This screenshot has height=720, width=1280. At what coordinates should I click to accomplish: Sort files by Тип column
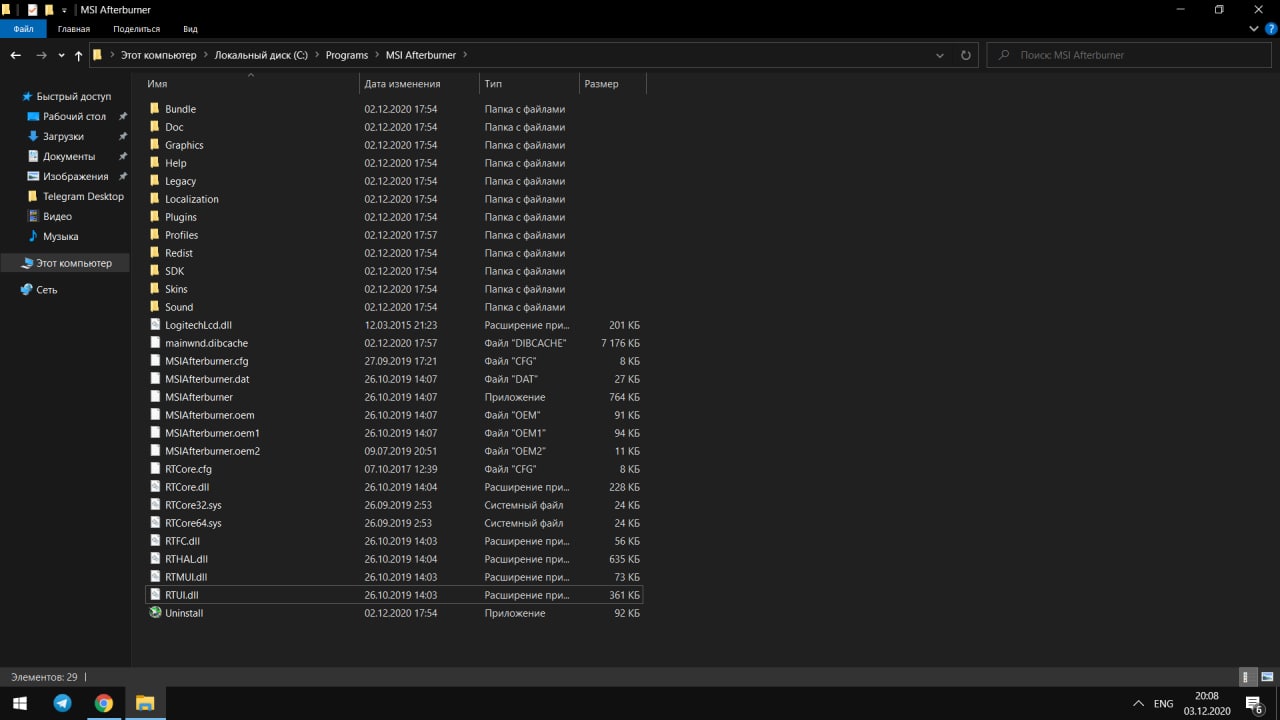pos(530,84)
